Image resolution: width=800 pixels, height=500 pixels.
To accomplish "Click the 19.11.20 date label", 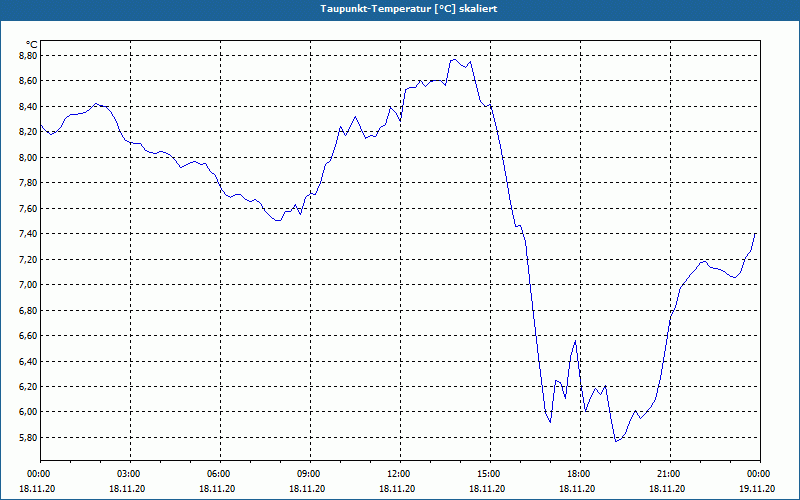I will point(757,488).
